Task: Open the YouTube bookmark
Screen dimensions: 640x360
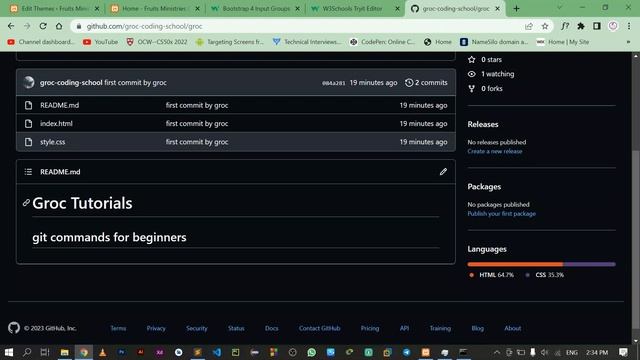Action: (100, 42)
